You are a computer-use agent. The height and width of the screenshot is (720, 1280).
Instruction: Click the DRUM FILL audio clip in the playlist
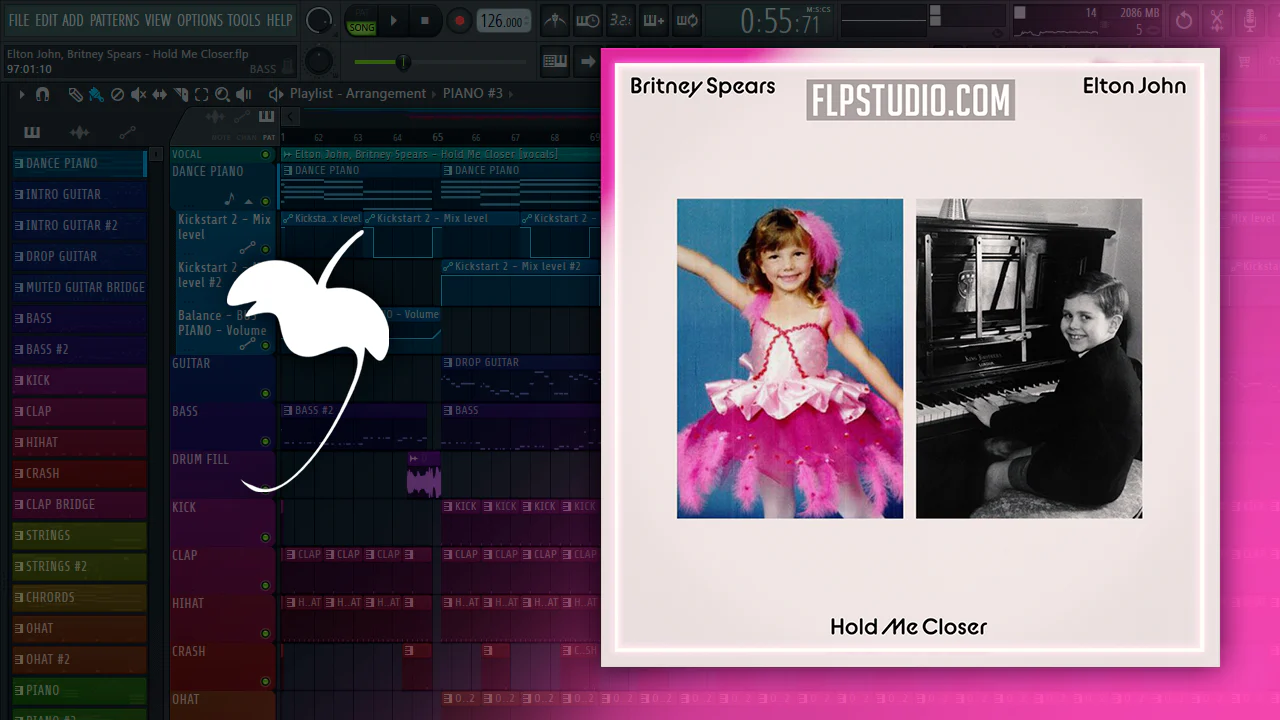tap(423, 474)
